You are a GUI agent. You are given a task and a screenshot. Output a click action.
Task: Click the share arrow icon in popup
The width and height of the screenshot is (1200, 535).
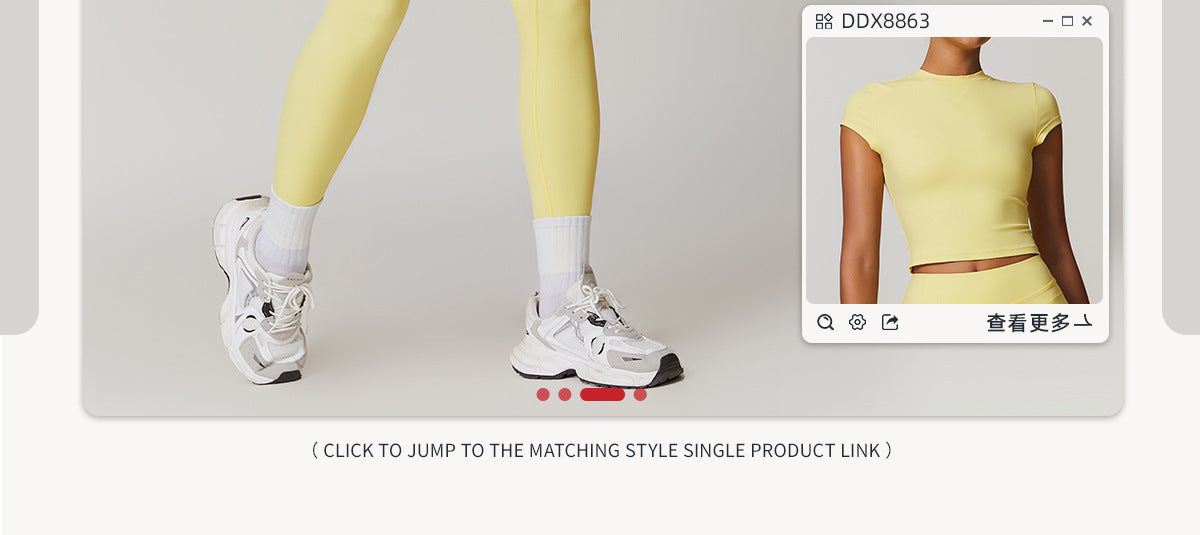890,322
